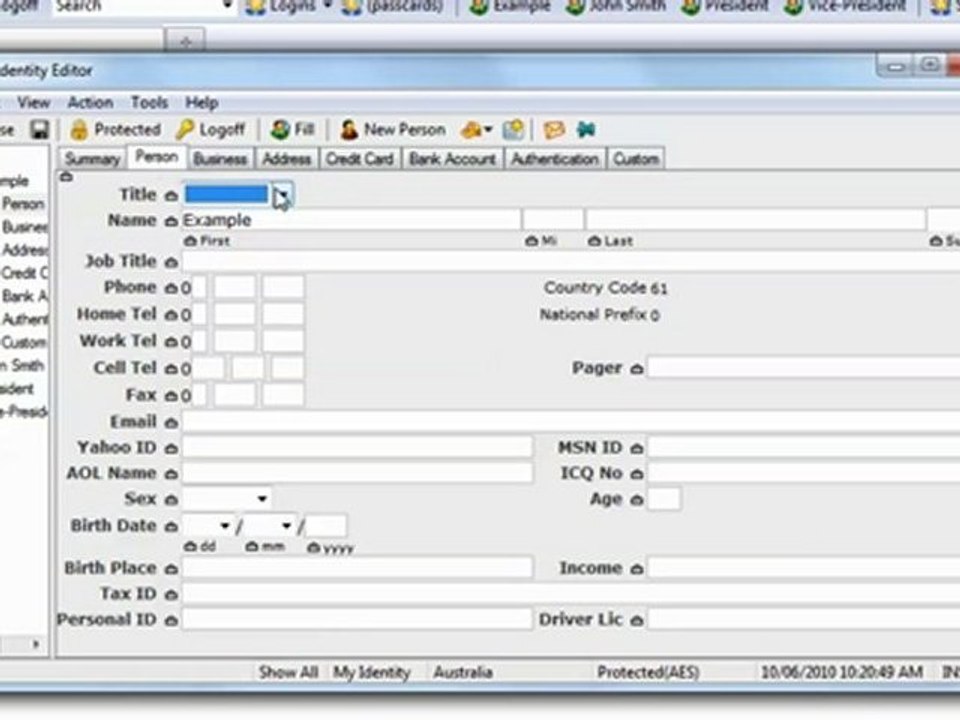Click the left panel scroll right arrow

[36, 644]
